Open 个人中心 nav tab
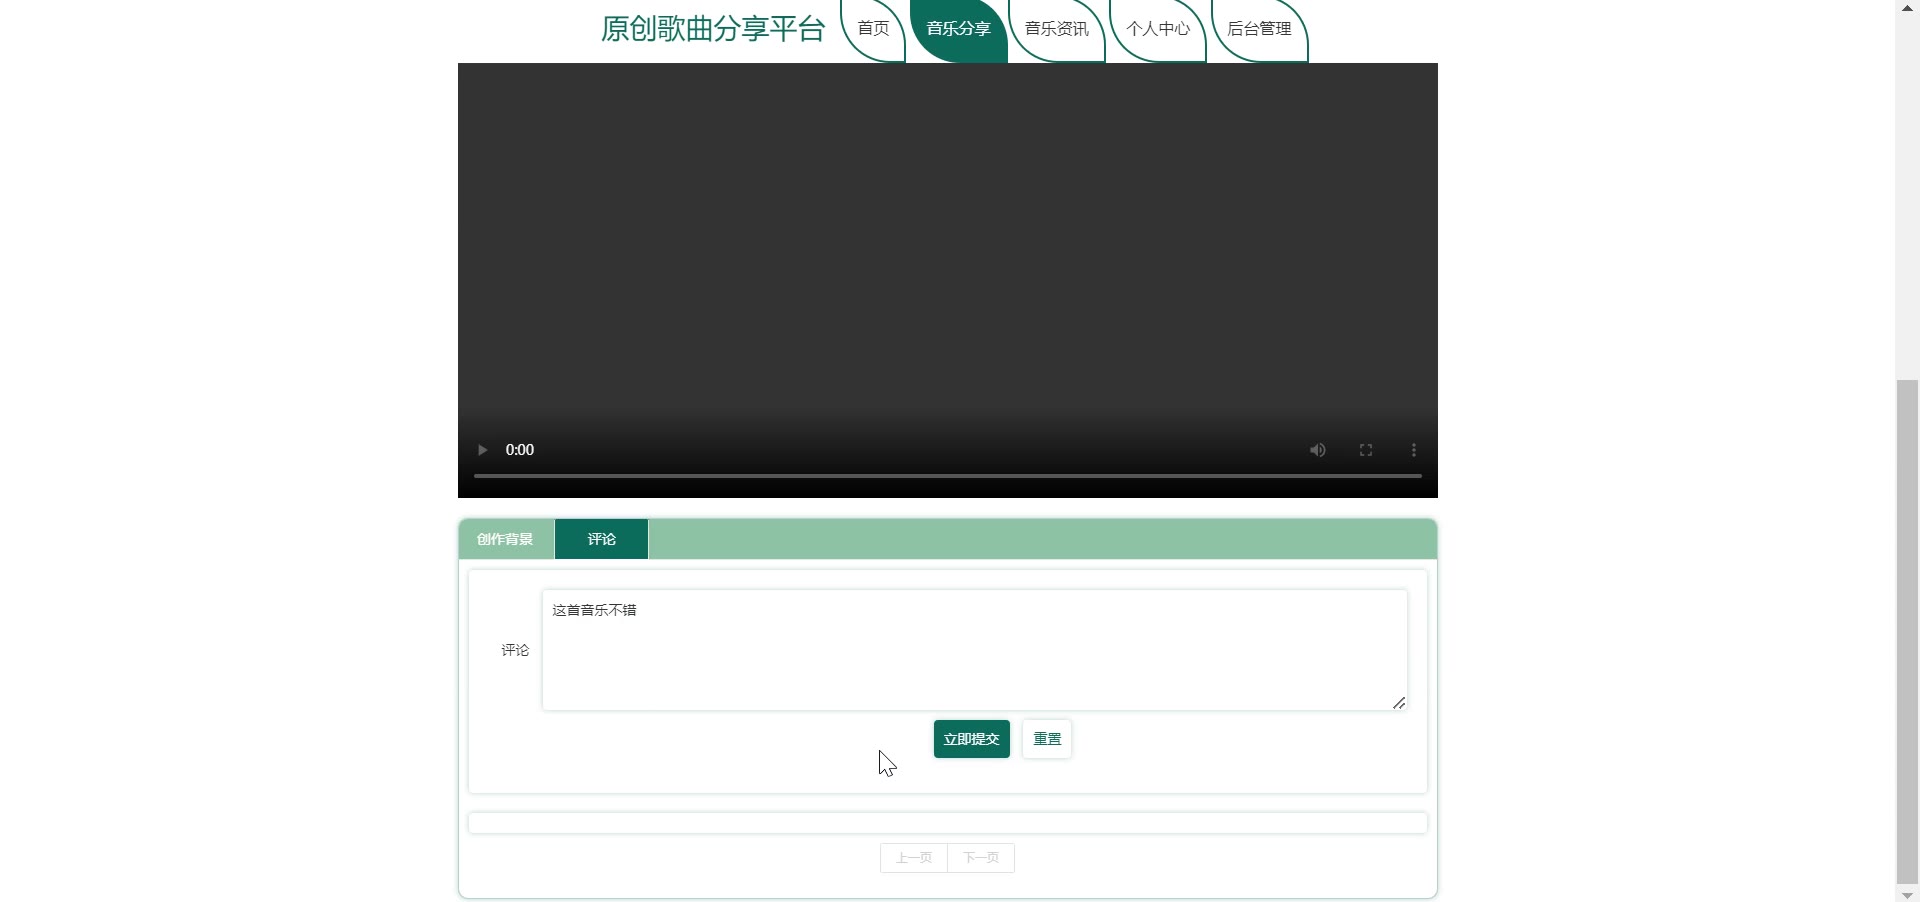 pos(1158,30)
